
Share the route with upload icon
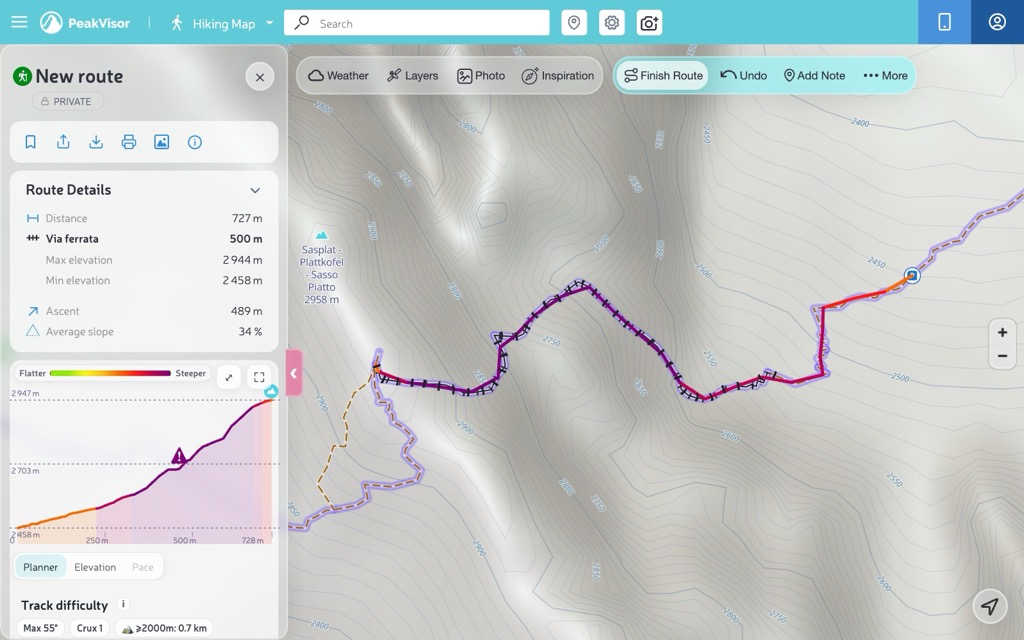[x=63, y=142]
